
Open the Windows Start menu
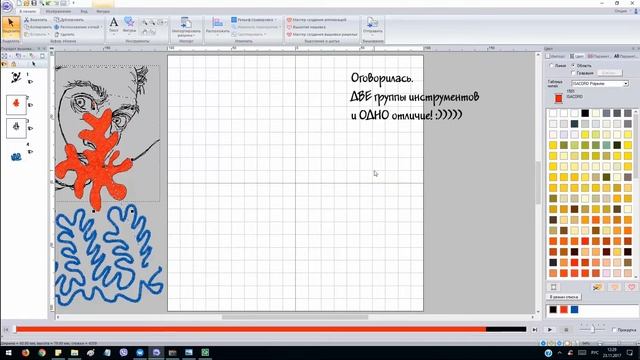(8, 353)
